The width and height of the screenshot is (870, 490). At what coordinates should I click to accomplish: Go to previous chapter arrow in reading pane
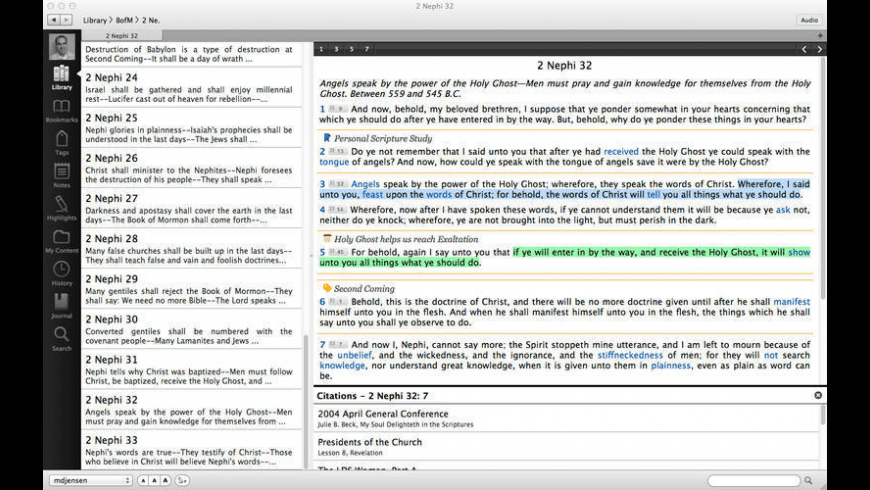(804, 49)
